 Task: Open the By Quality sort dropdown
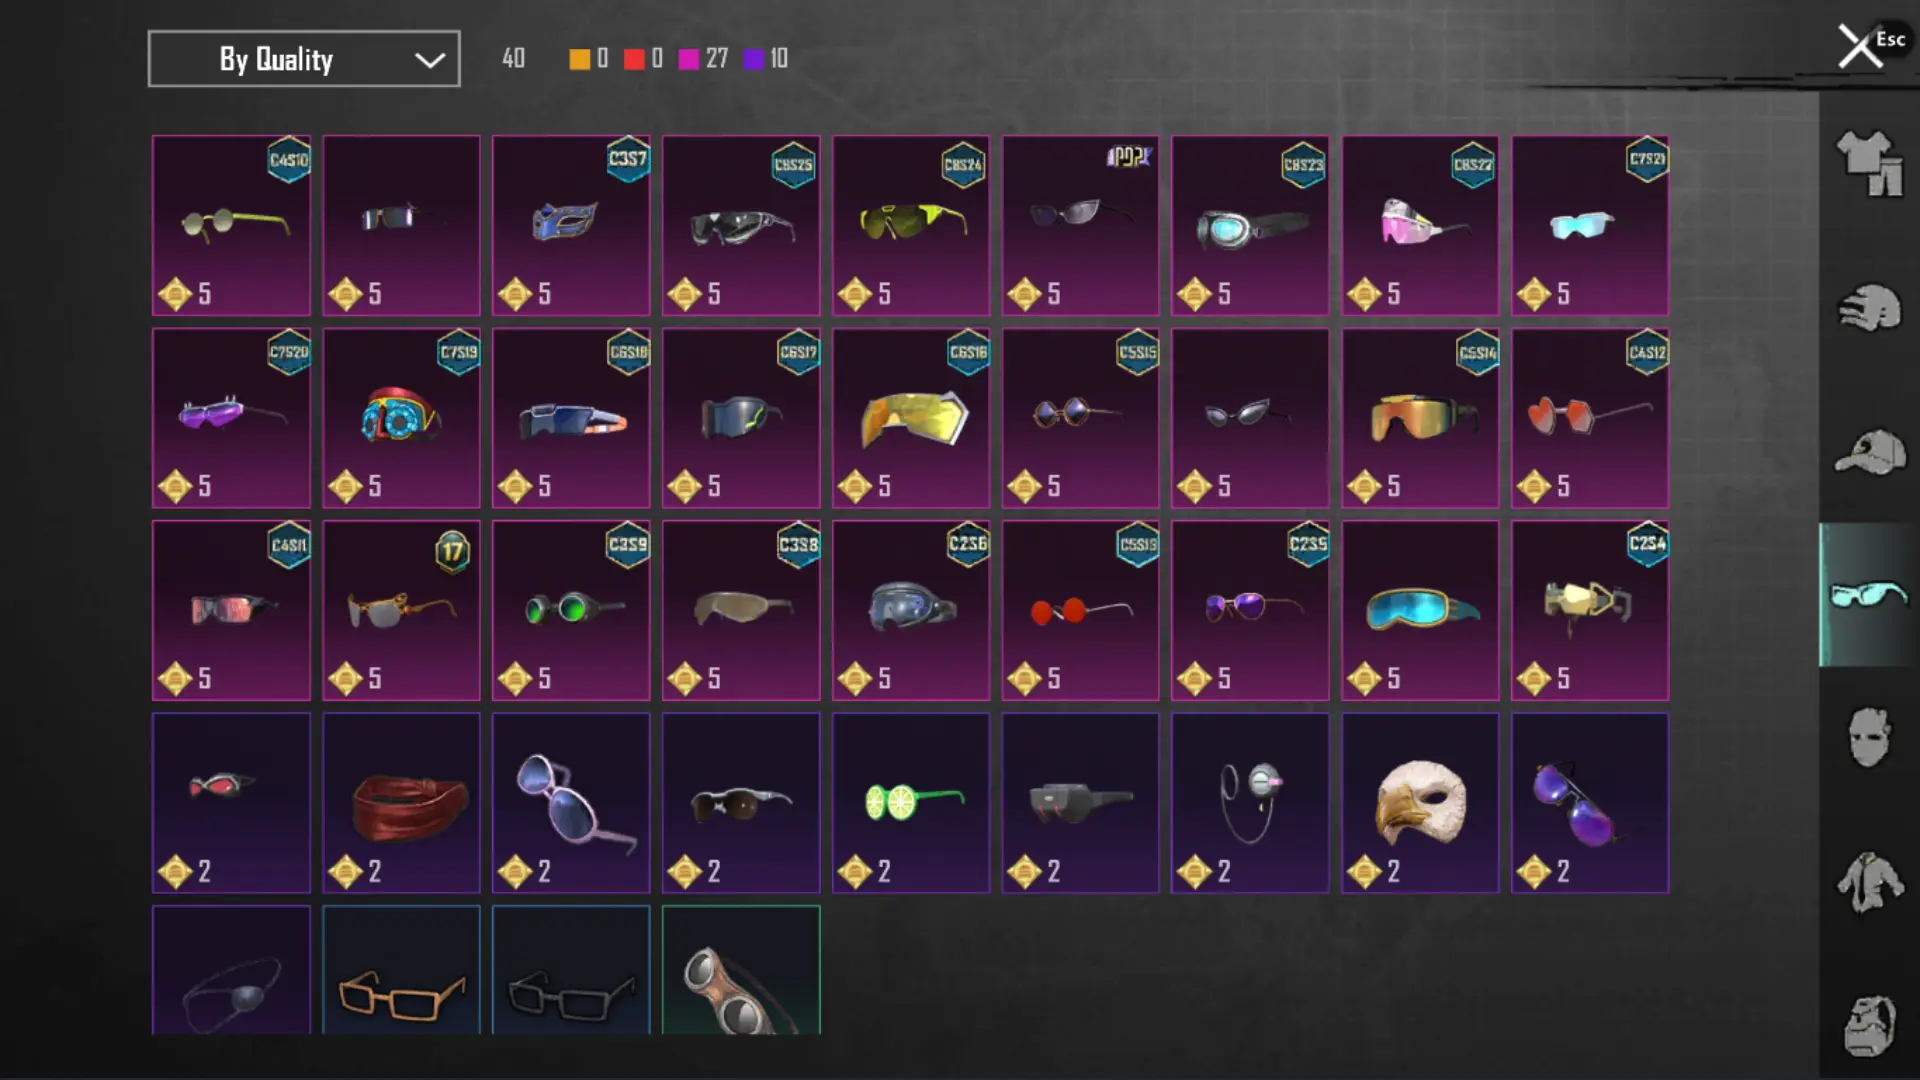[x=304, y=59]
